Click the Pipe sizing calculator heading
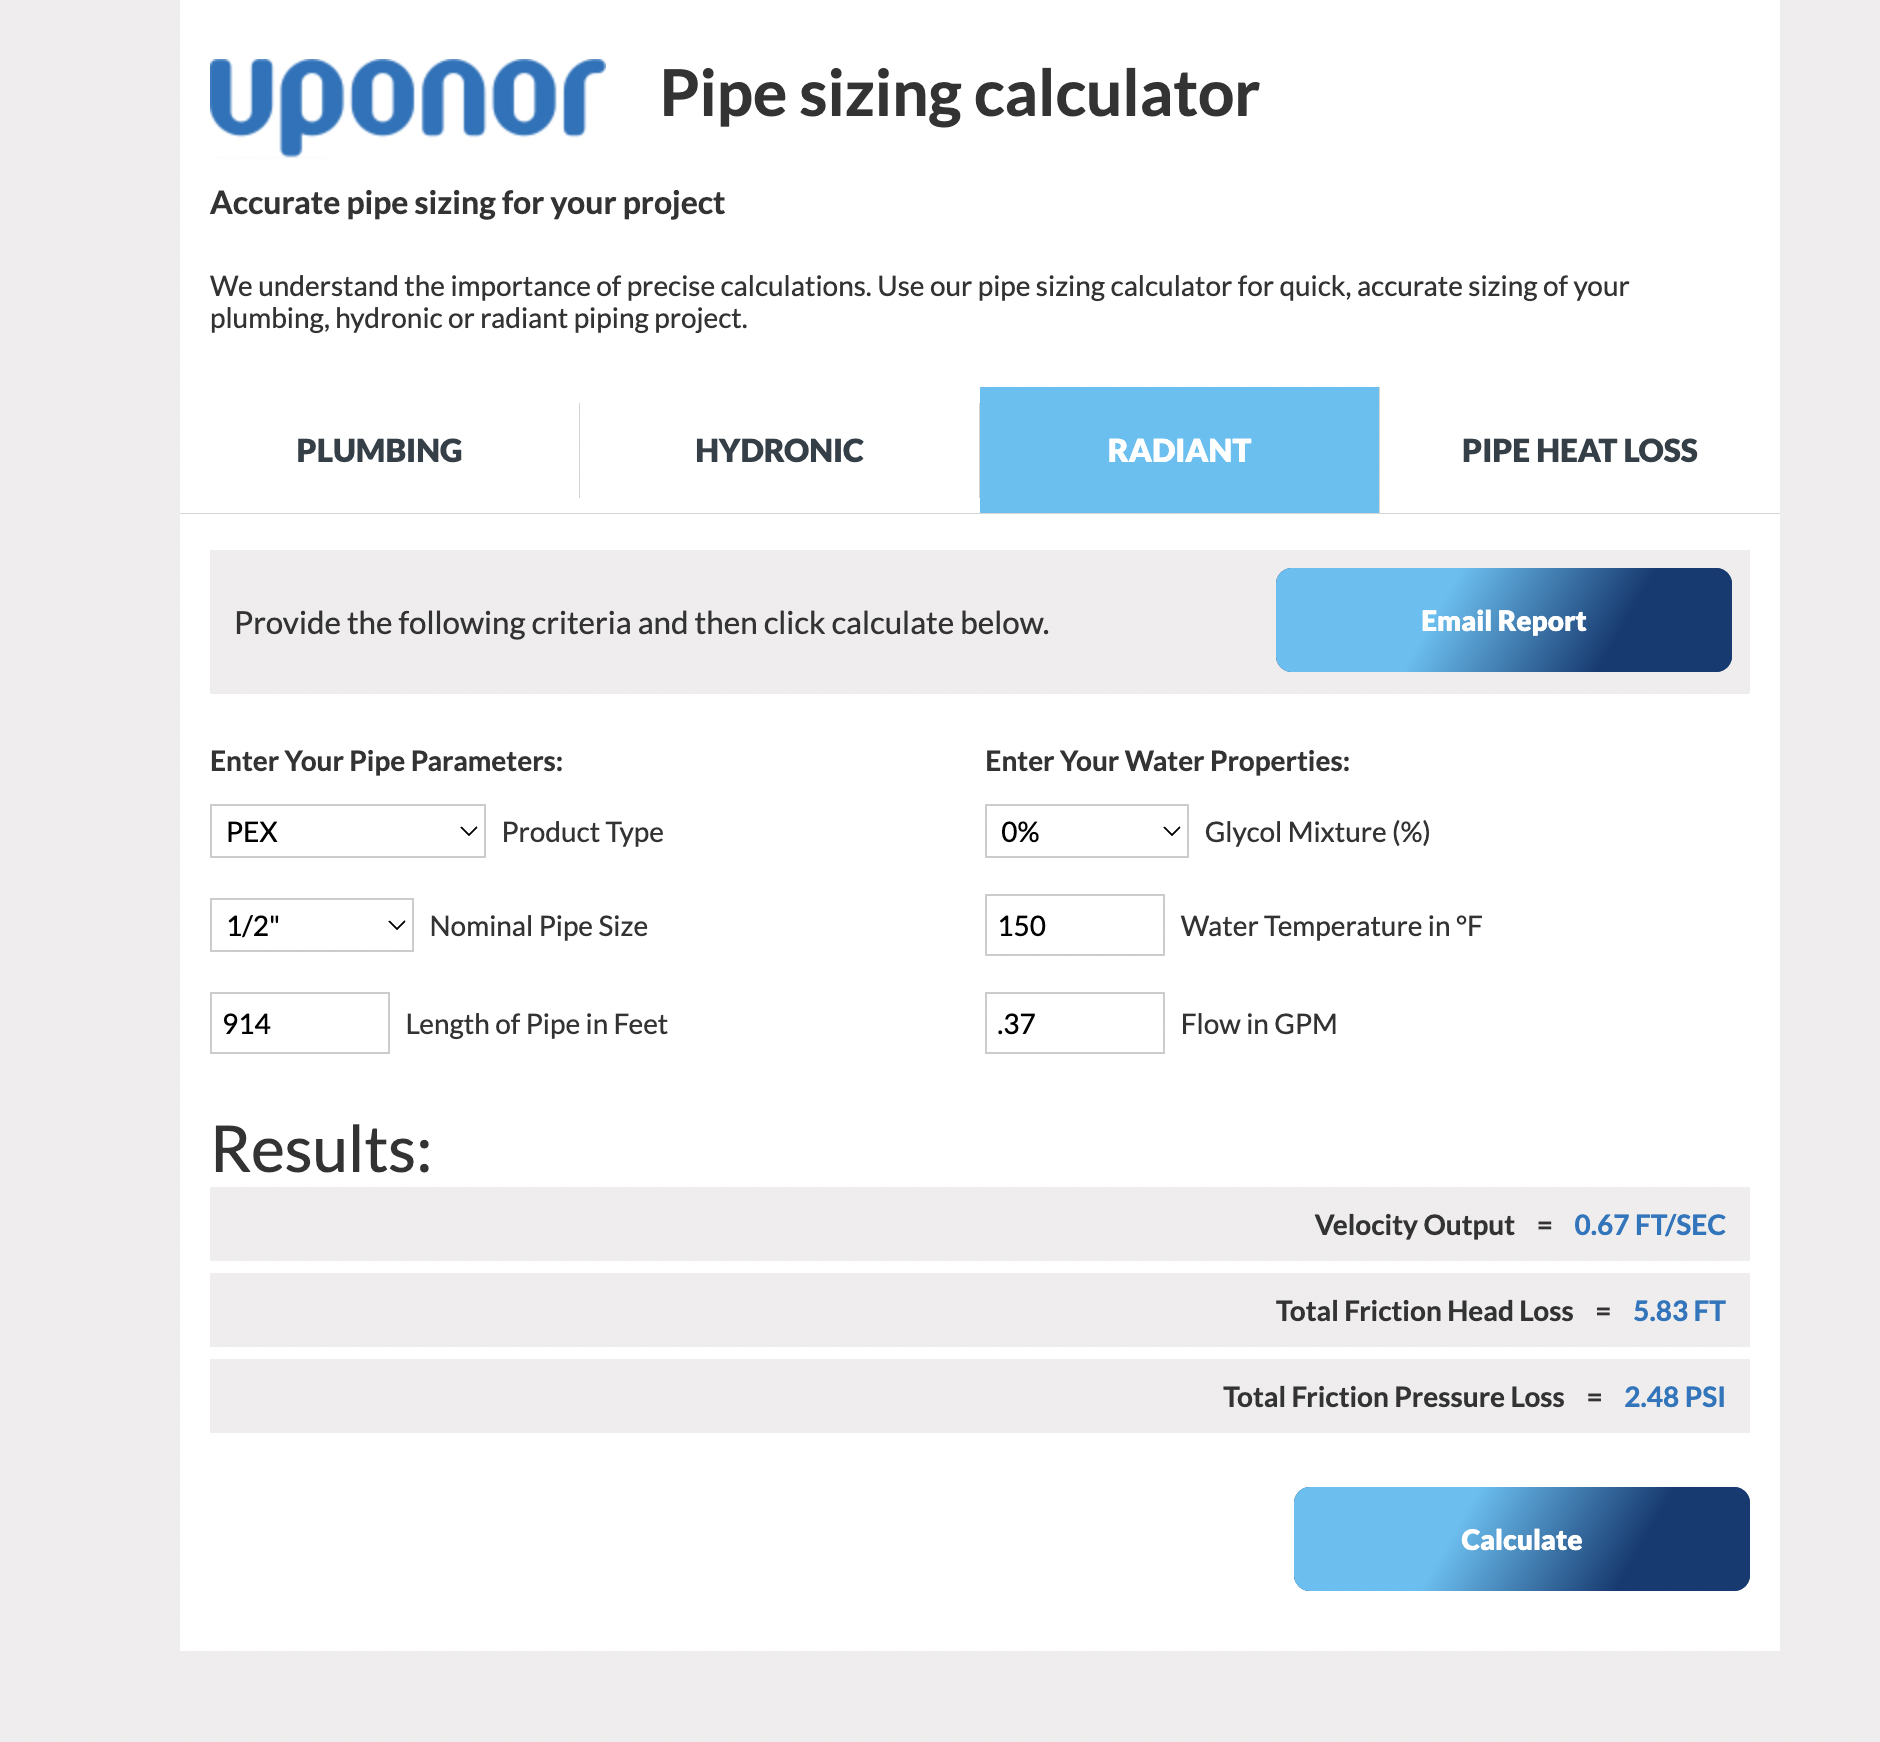 tap(960, 95)
